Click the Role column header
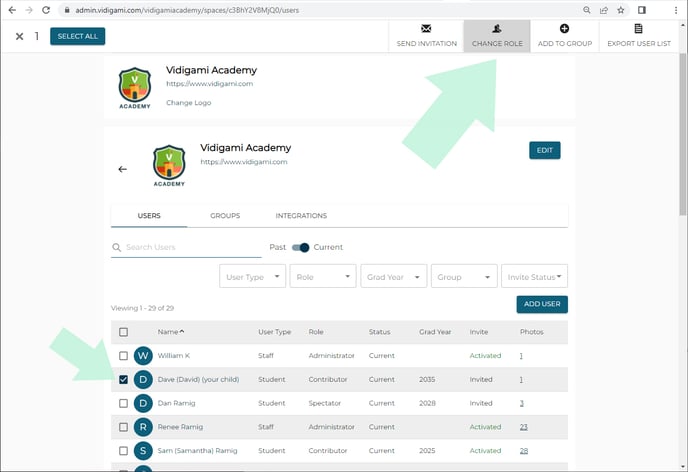The image size is (688, 472). (316, 332)
